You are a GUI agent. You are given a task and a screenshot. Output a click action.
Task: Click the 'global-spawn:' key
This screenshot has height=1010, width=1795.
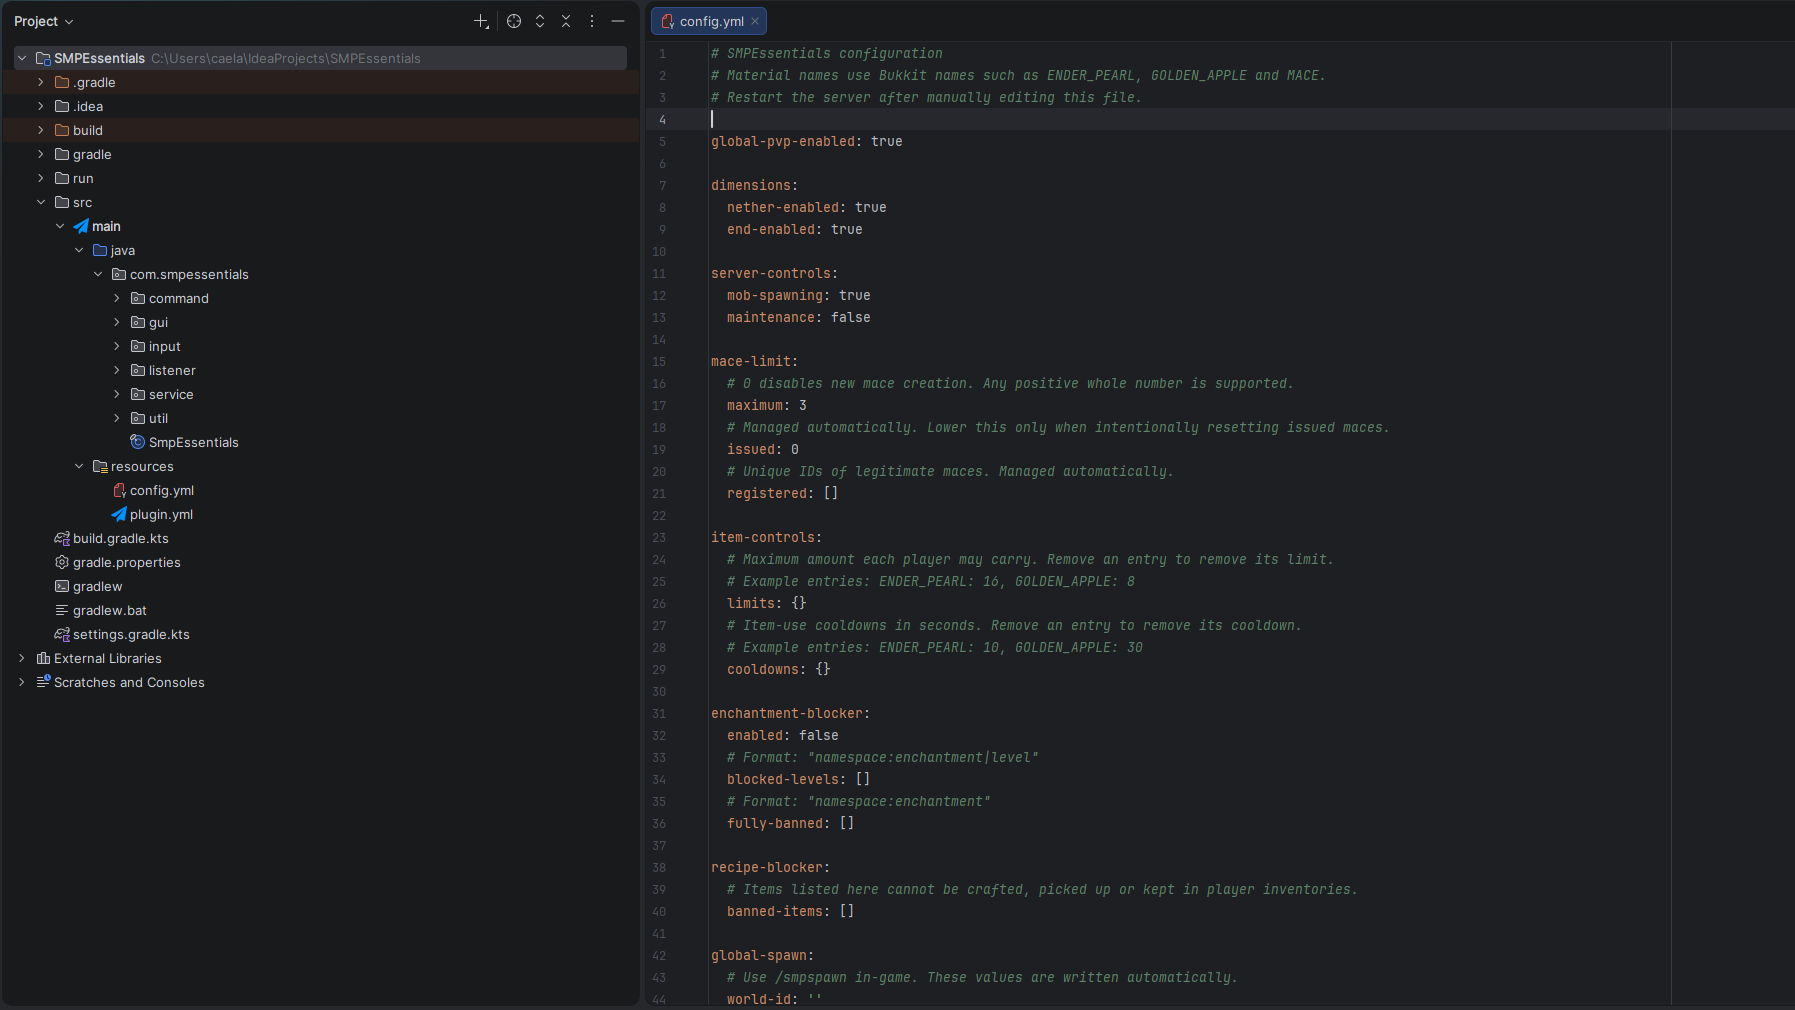[763, 955]
